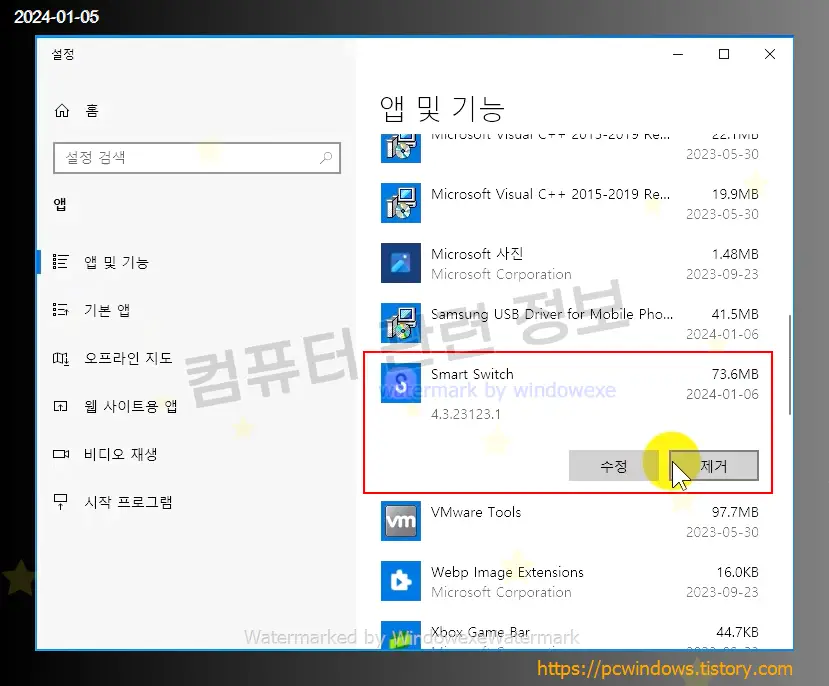Click the search magnifier icon
Screen dimensions: 829x686
(326, 157)
